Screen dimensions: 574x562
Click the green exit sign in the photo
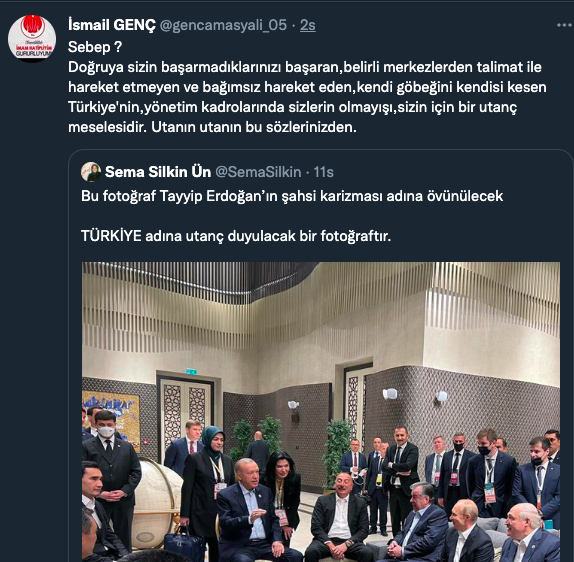(191, 372)
